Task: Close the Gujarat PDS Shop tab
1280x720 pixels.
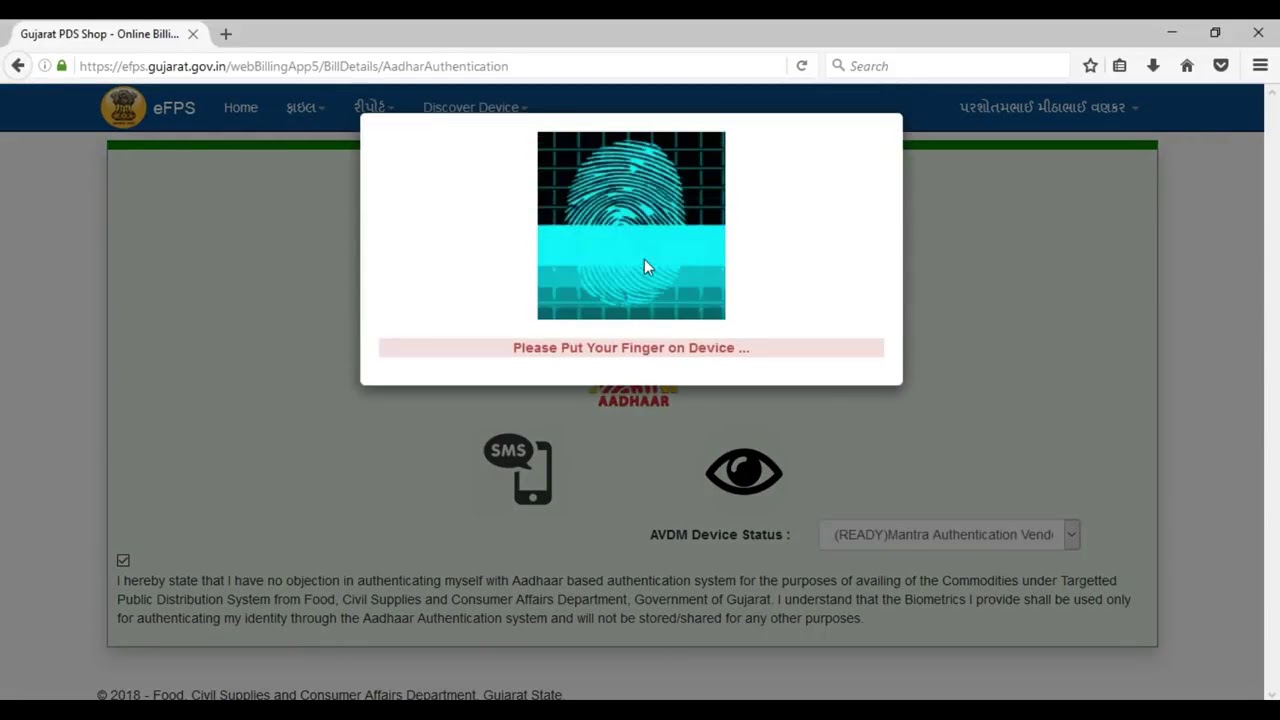Action: (x=193, y=34)
